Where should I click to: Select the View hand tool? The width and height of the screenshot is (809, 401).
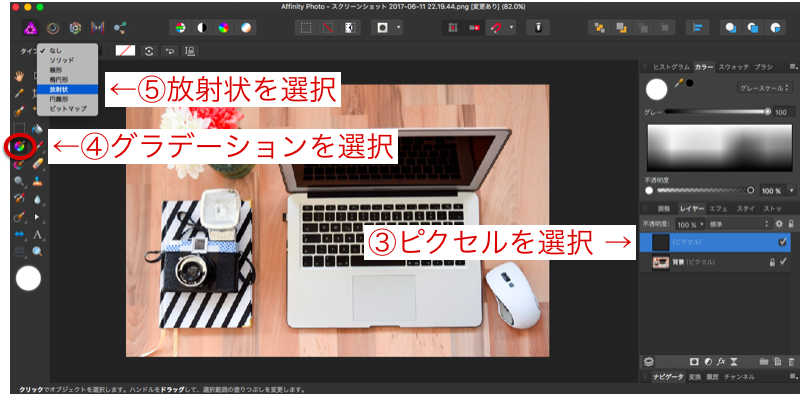(x=19, y=75)
